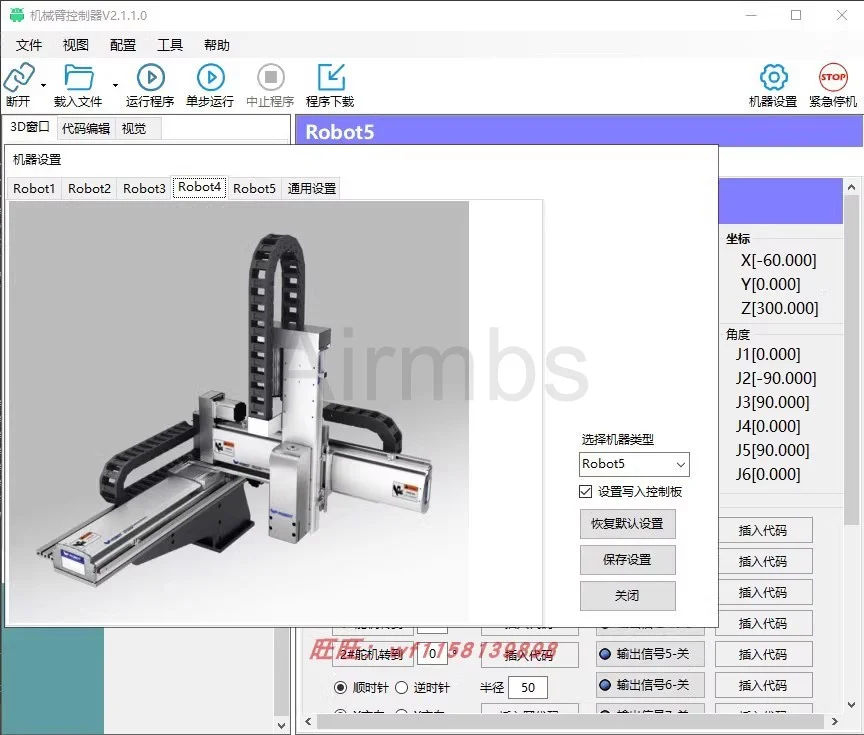Viewport: 864px width, 735px height.
Task: Click the disabled 中止程序 stop icon
Action: click(x=269, y=76)
